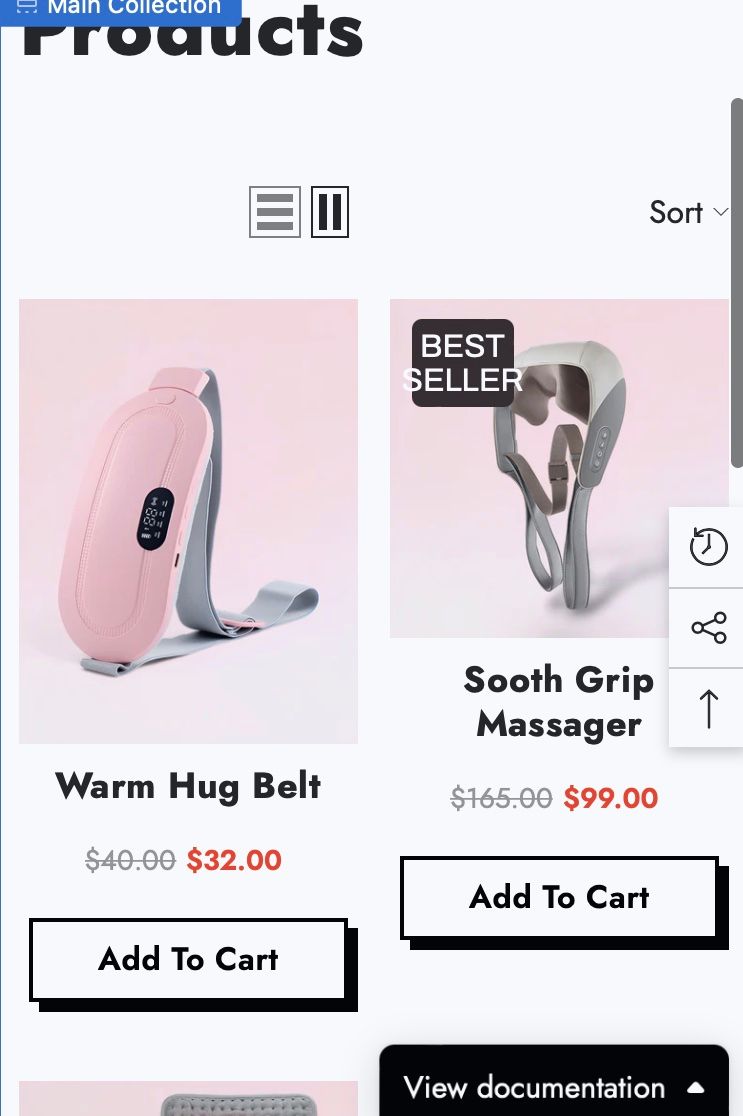
Task: Click the Sort chevron arrow
Action: click(720, 212)
